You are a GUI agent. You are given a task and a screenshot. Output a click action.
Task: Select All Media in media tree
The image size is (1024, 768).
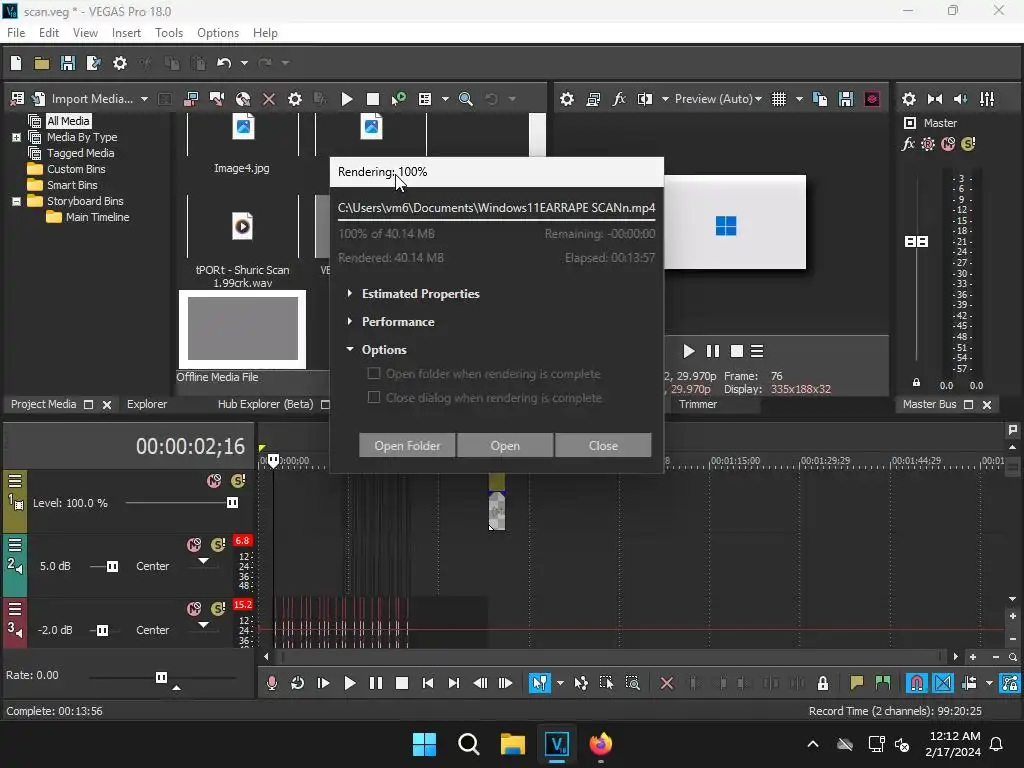point(68,121)
